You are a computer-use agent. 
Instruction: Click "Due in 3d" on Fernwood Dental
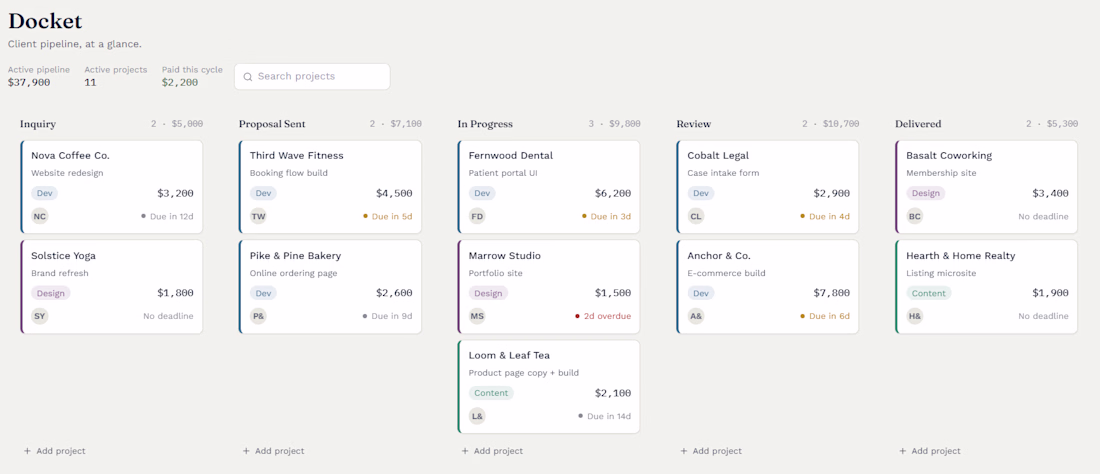click(606, 217)
